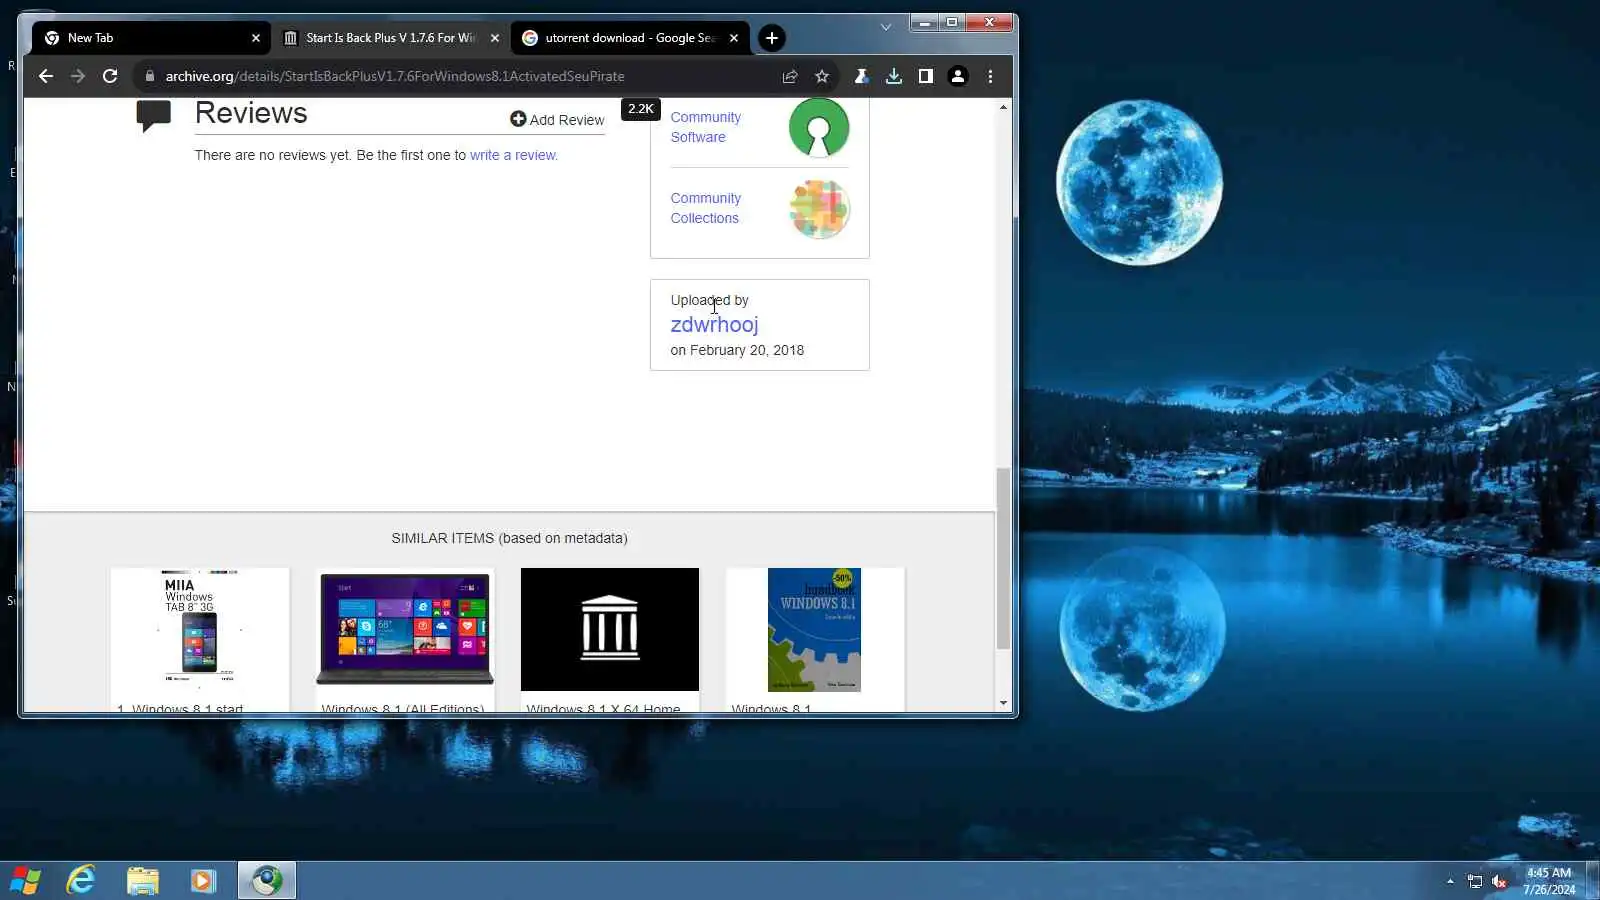The image size is (1600, 900).
Task: Open the Chrome three-dot menu
Action: (x=991, y=76)
